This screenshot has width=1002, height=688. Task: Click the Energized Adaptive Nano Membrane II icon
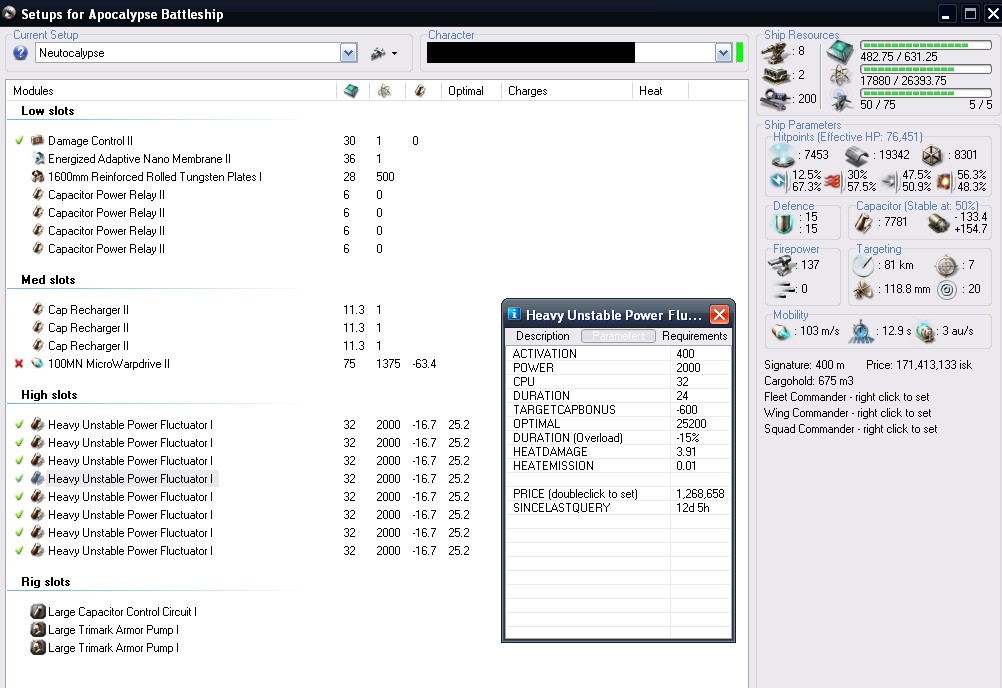[x=38, y=158]
